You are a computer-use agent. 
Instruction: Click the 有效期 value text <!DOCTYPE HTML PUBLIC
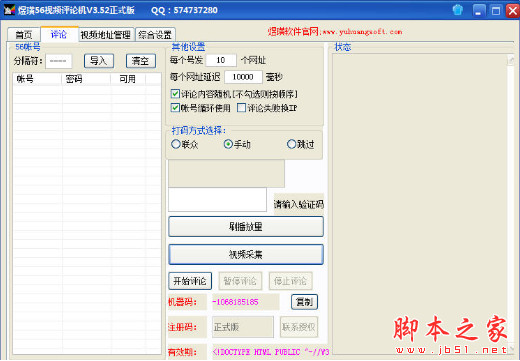pyautogui.click(x=271, y=352)
